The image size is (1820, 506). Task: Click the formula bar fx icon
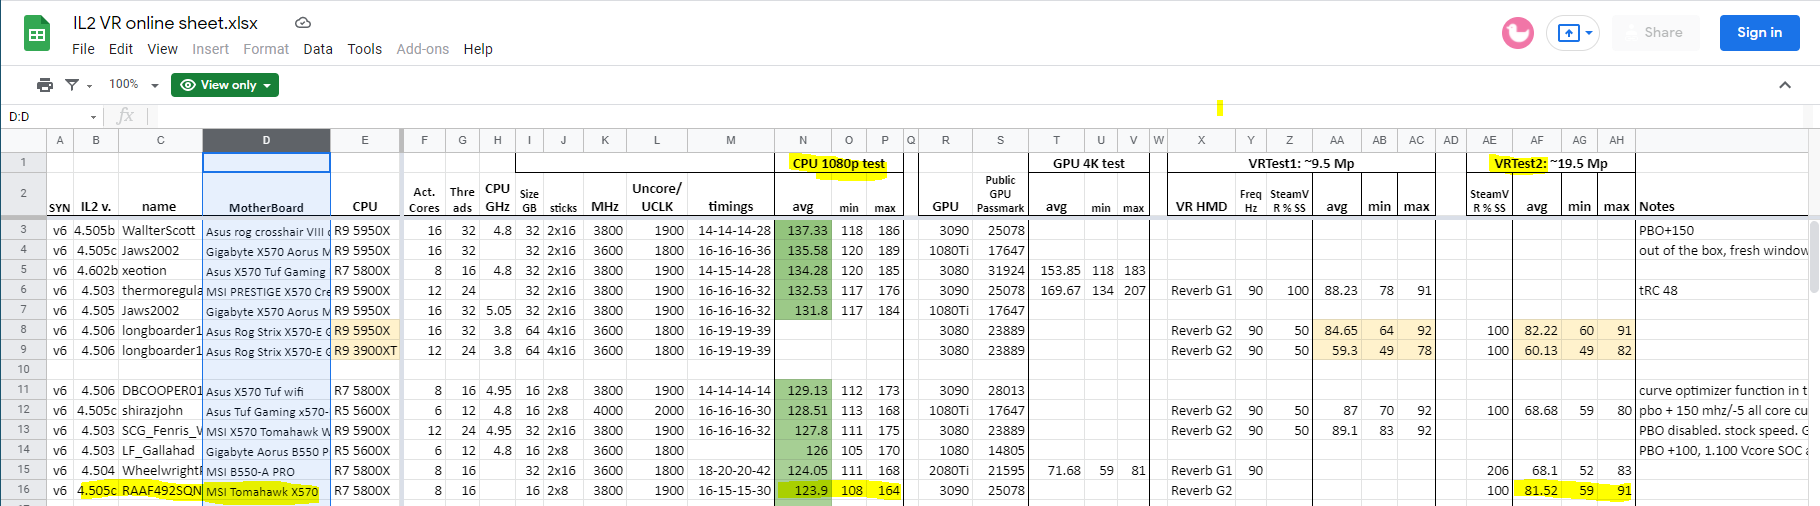click(125, 116)
